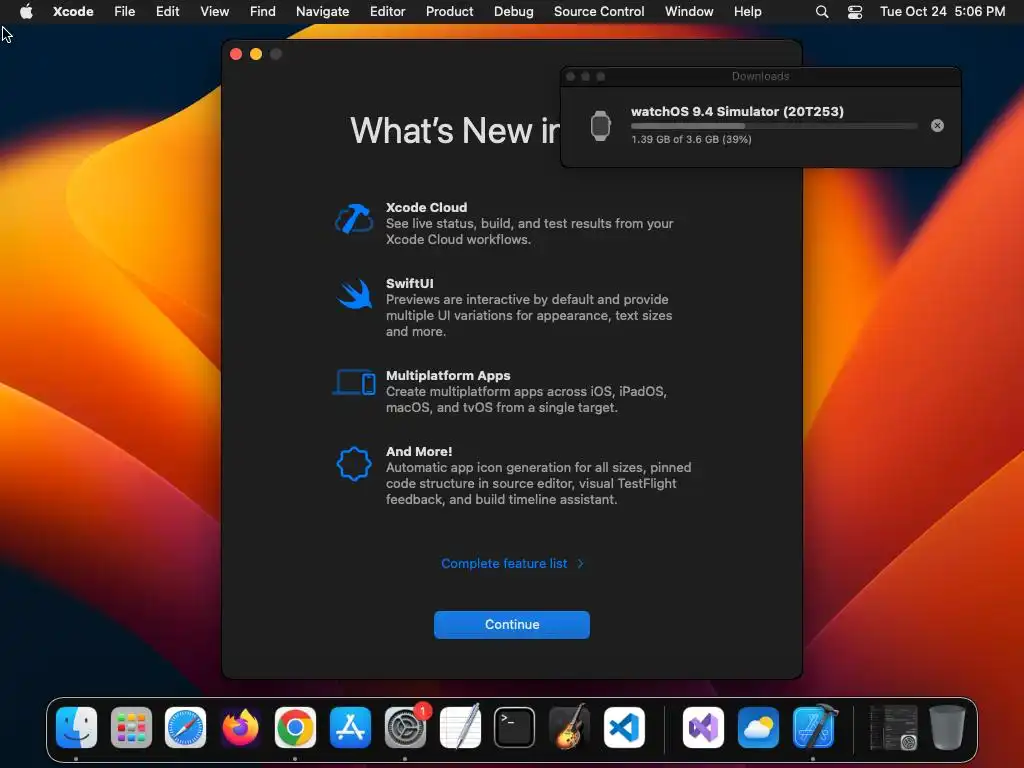Open Terminal from the Dock
The width and height of the screenshot is (1024, 768).
click(515, 727)
